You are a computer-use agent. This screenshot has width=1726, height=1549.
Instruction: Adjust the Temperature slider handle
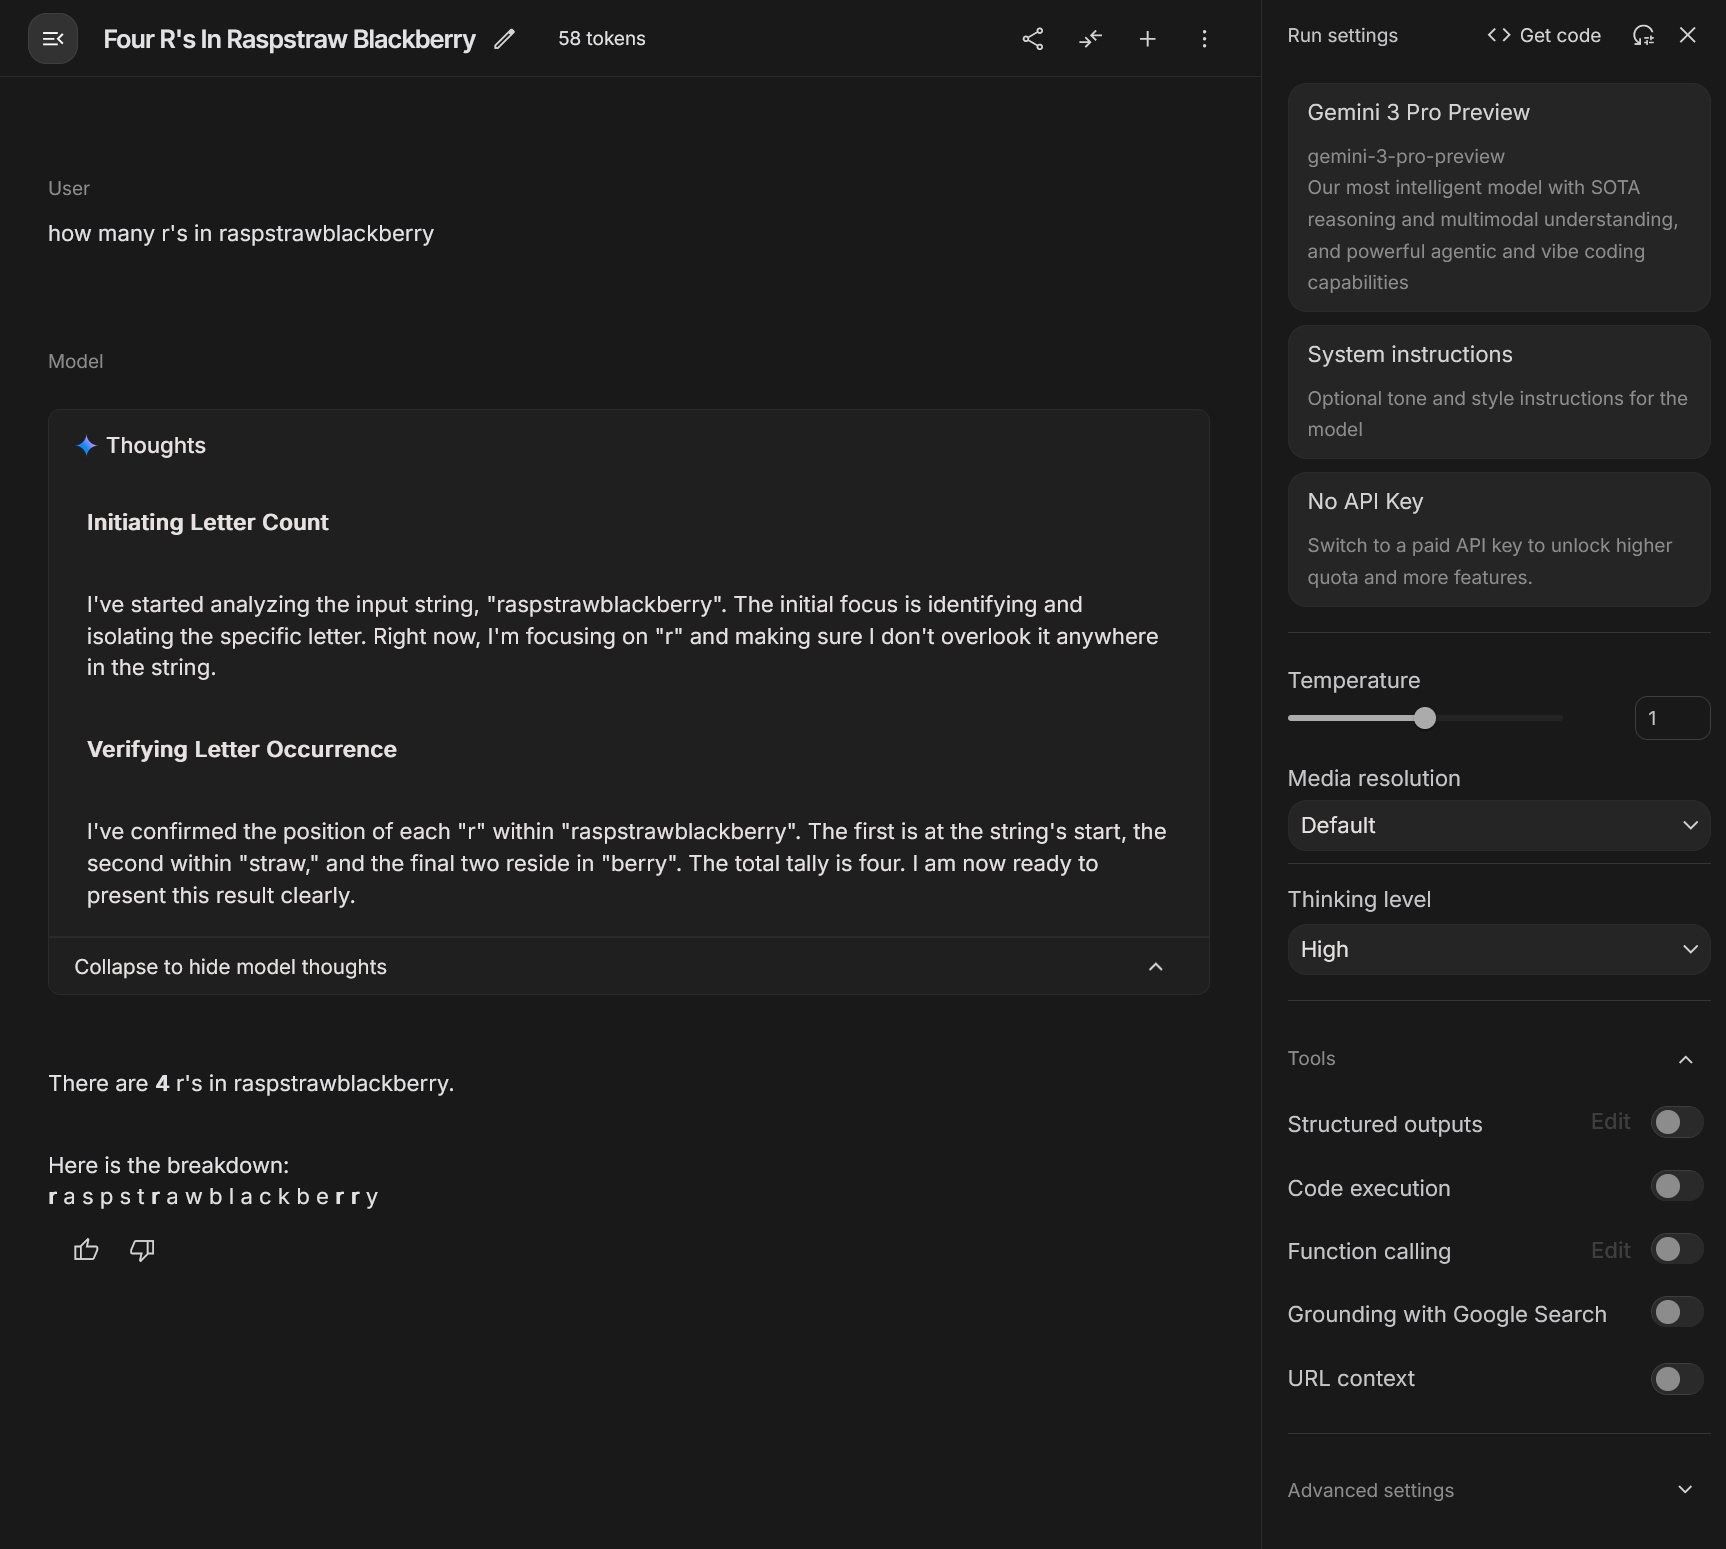[1425, 718]
